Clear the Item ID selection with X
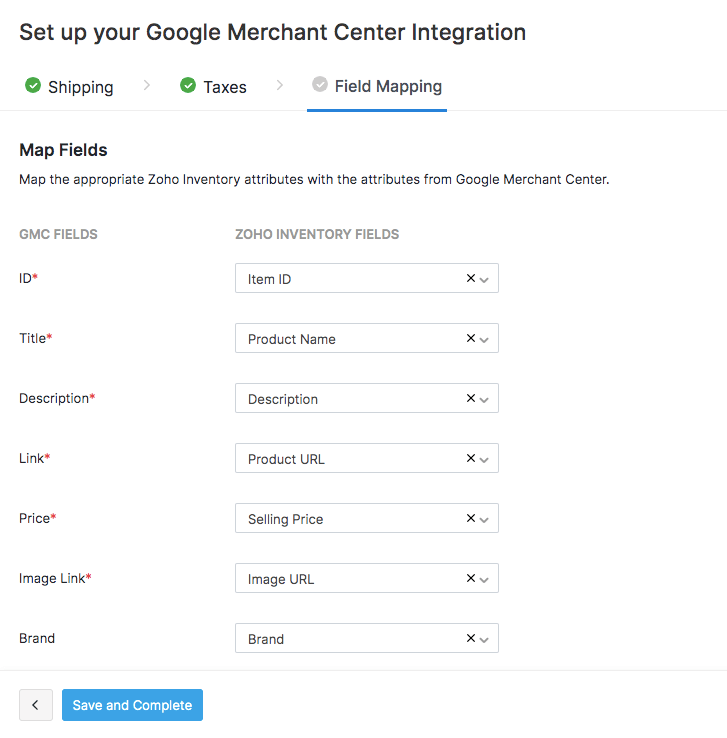The image size is (727, 738). (470, 279)
